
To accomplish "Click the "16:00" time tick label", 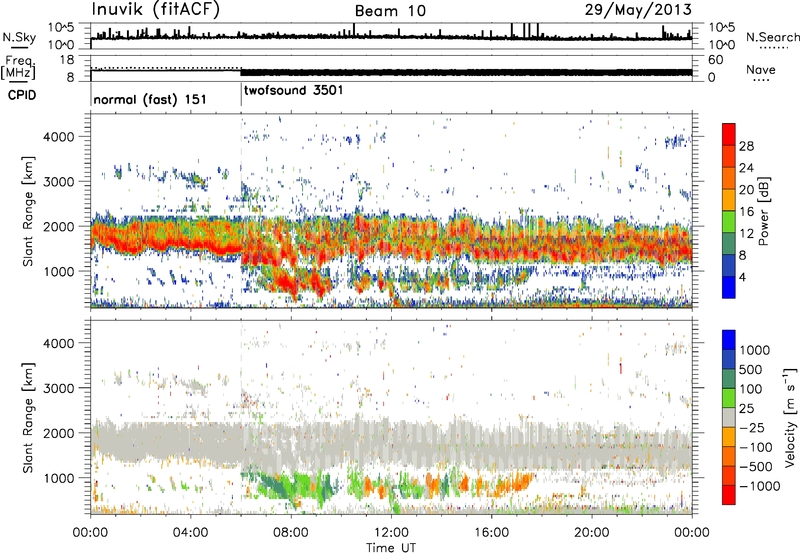I will point(491,533).
